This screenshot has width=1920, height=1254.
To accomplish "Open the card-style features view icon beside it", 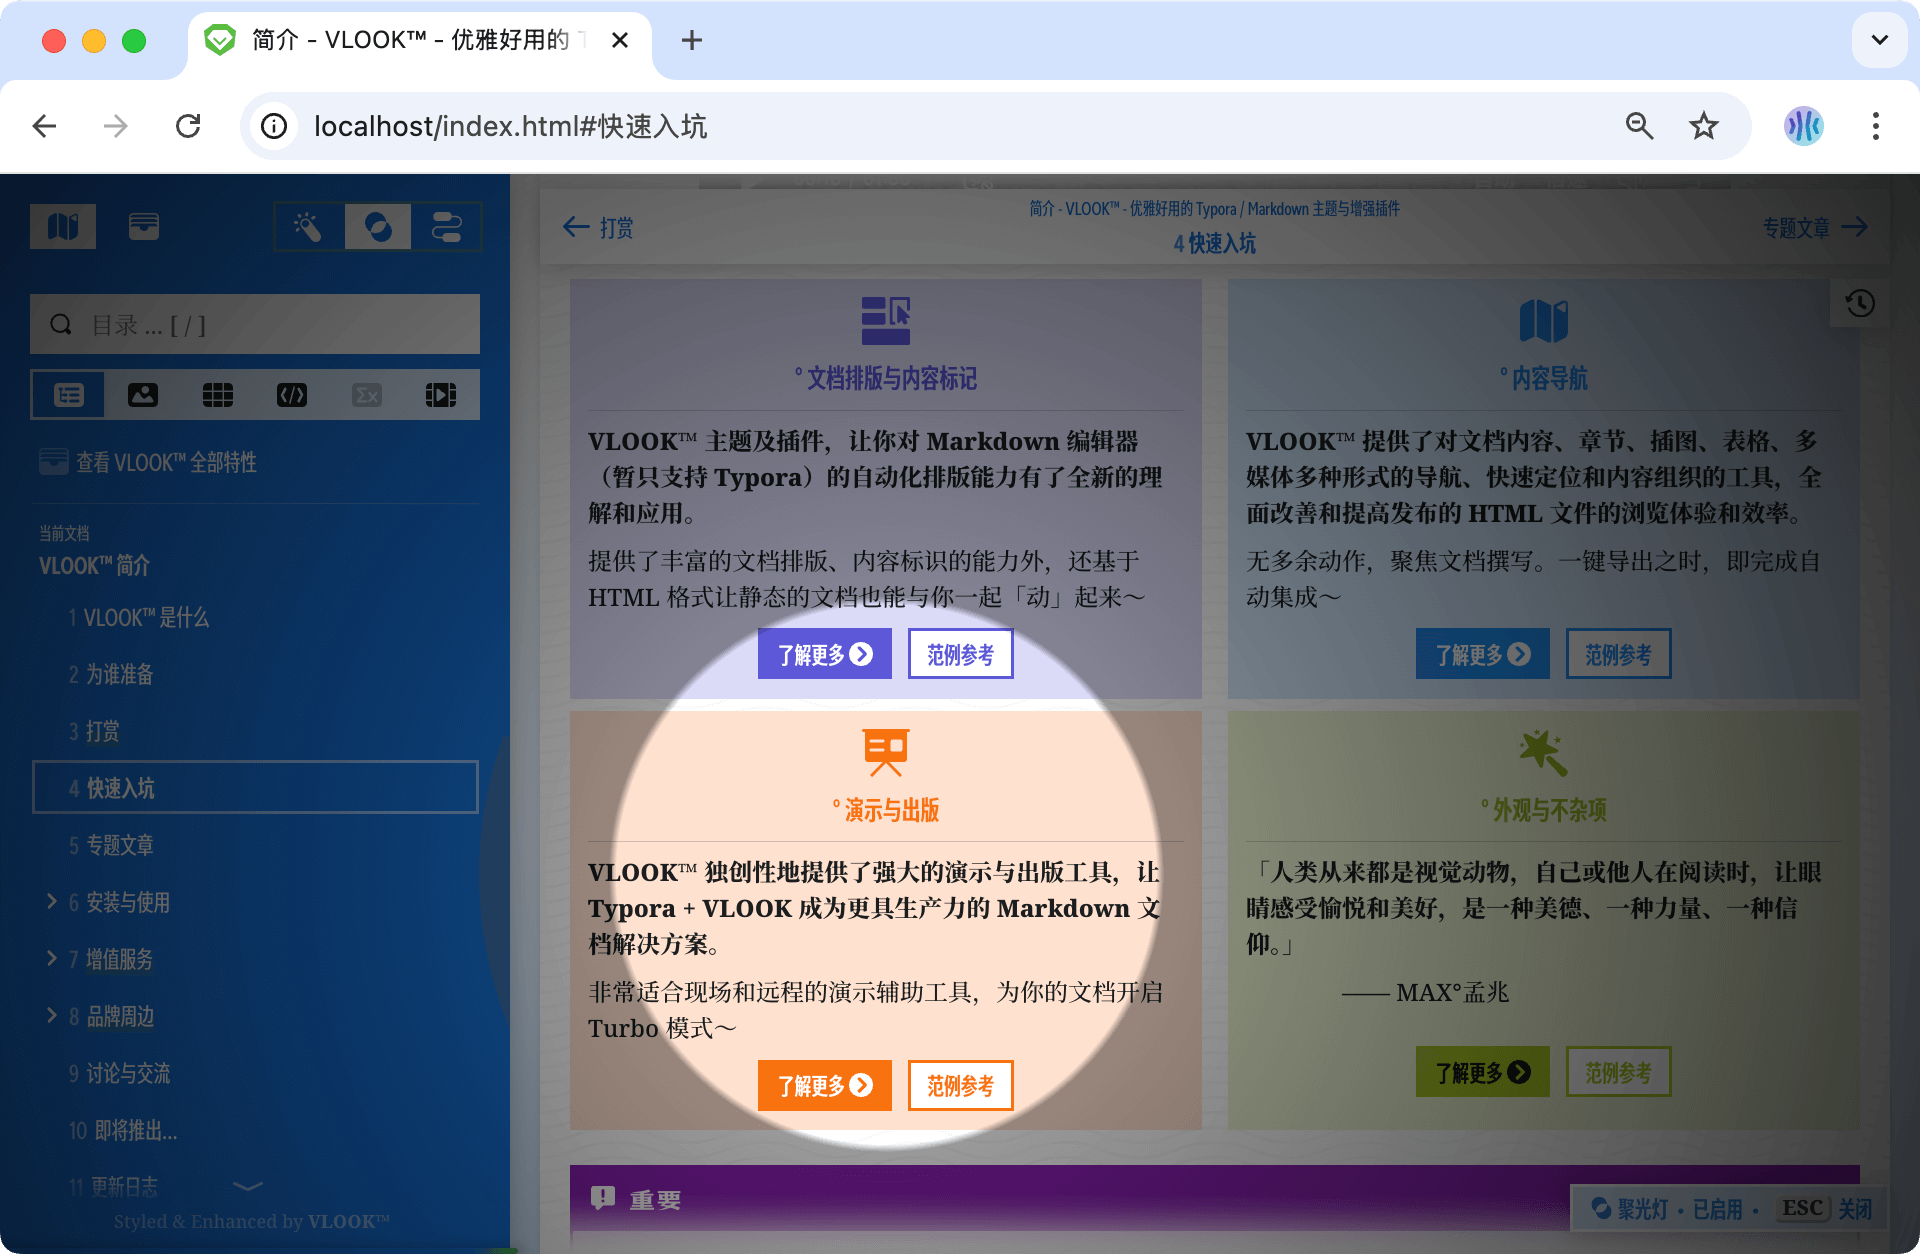I will (144, 226).
